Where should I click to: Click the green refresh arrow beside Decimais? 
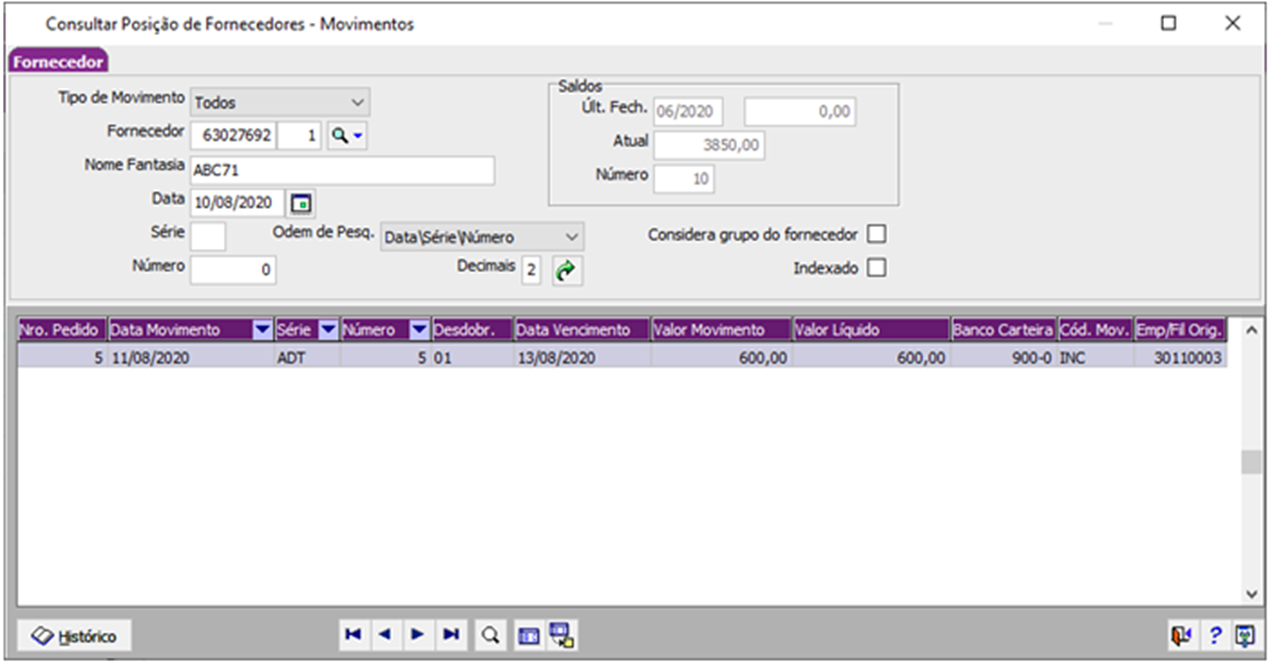pyautogui.click(x=567, y=271)
